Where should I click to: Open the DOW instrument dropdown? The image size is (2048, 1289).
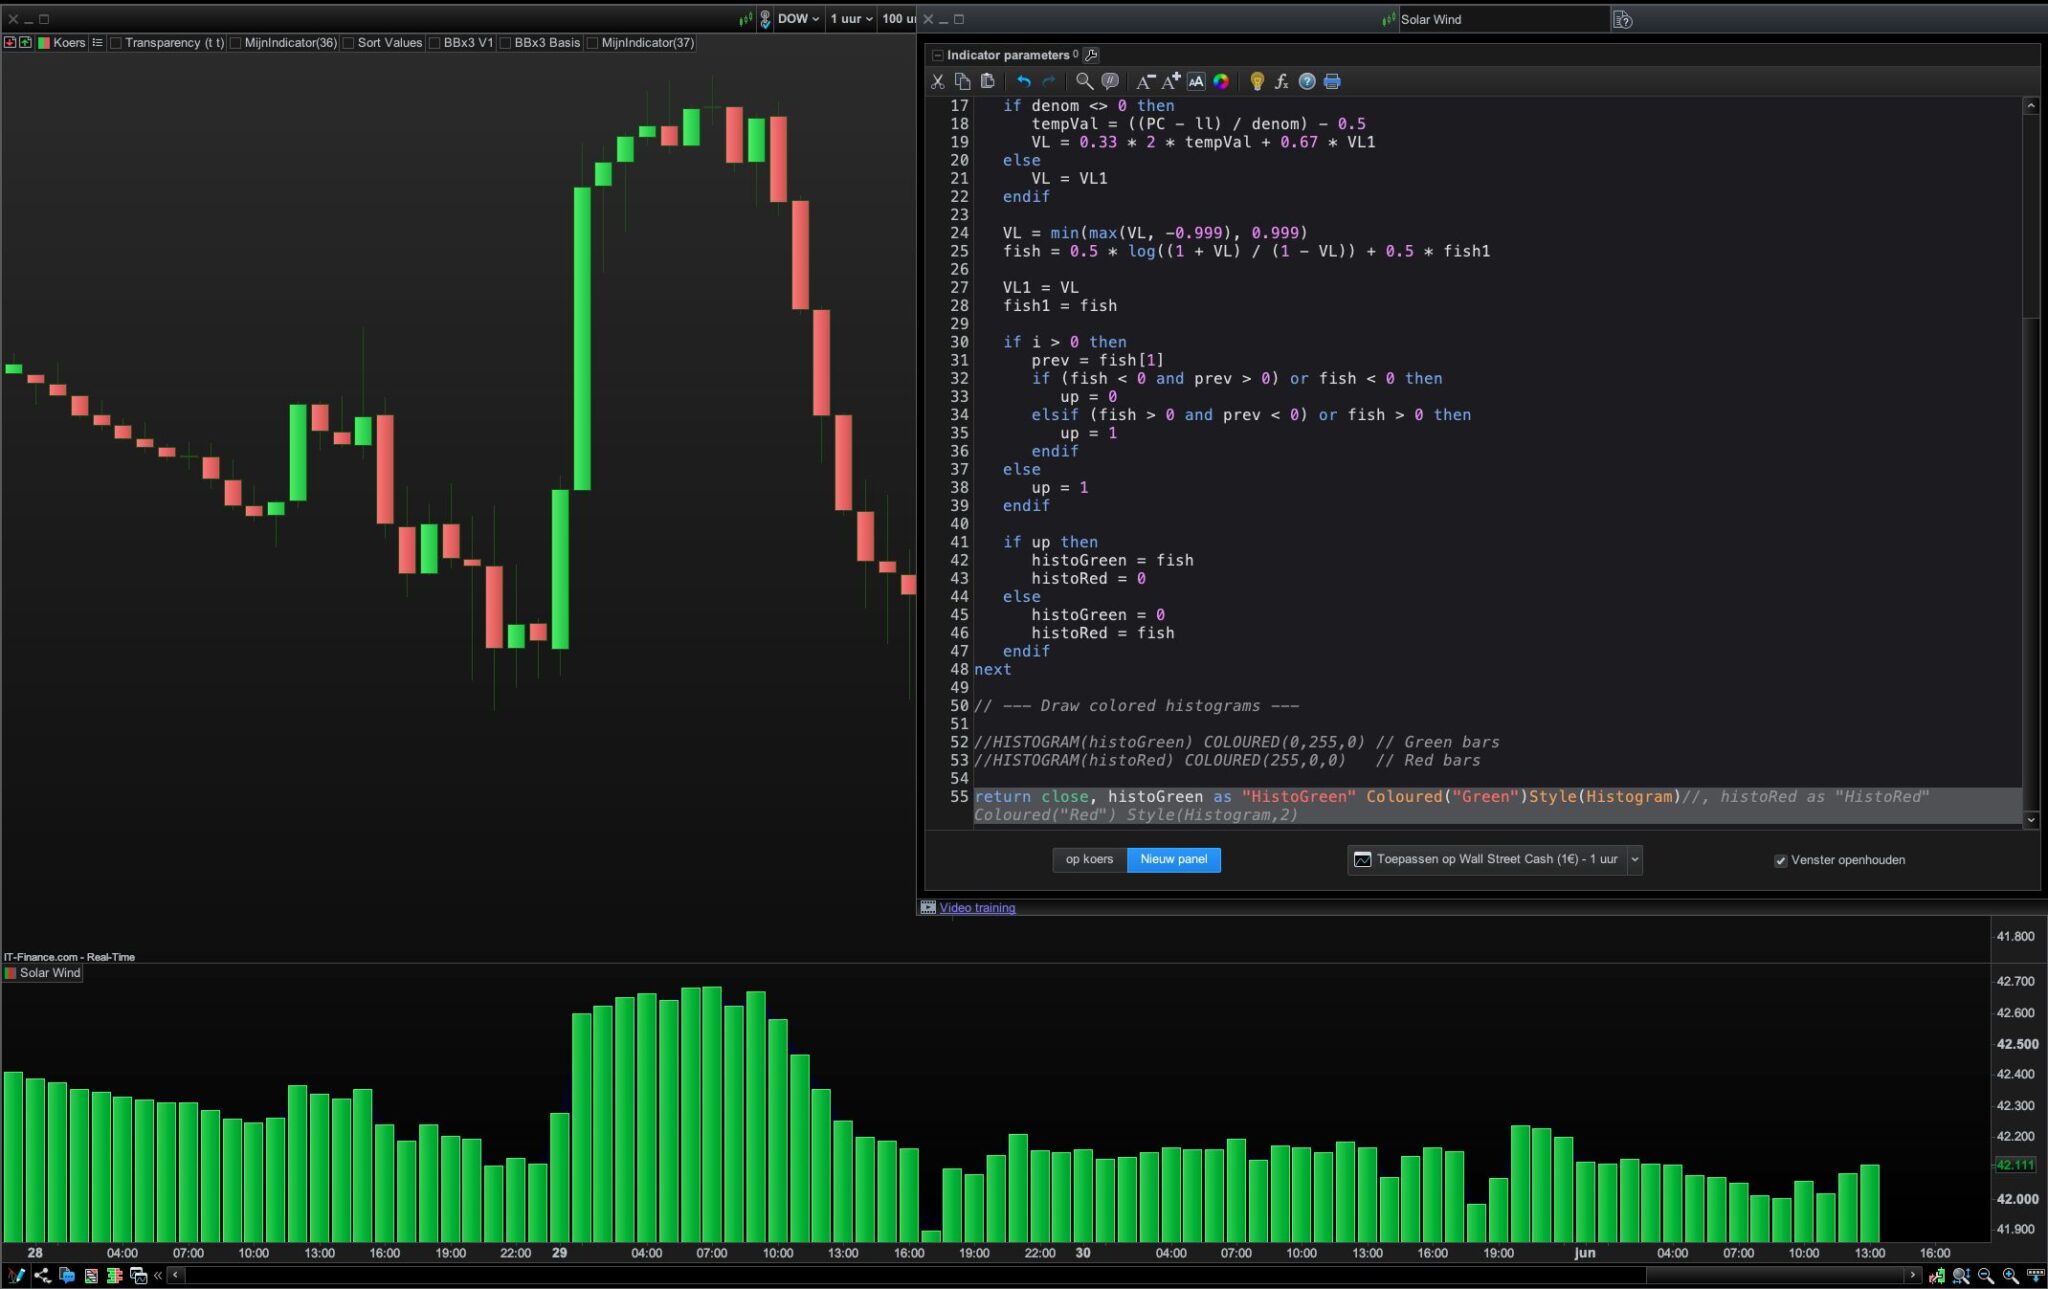pos(798,19)
